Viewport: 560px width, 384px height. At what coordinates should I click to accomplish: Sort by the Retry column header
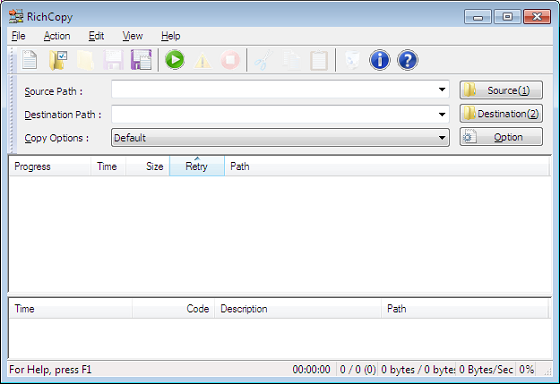(x=197, y=166)
